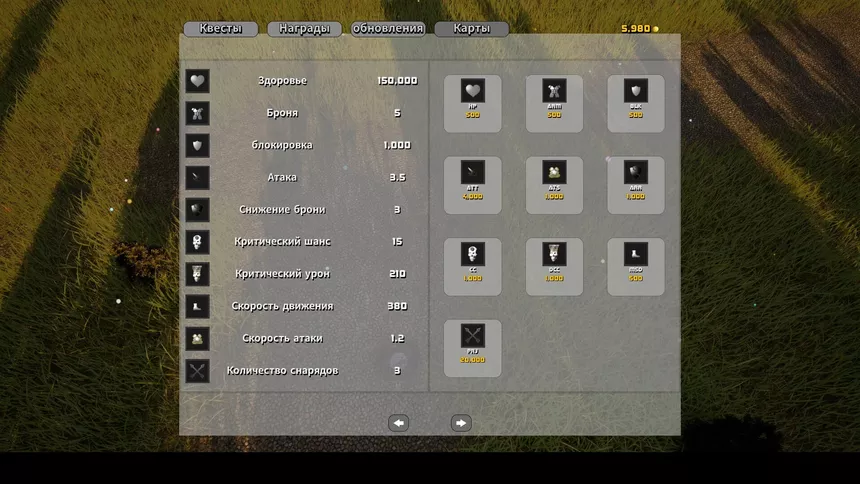
Task: Switch to the Награды tab
Action: (x=304, y=29)
